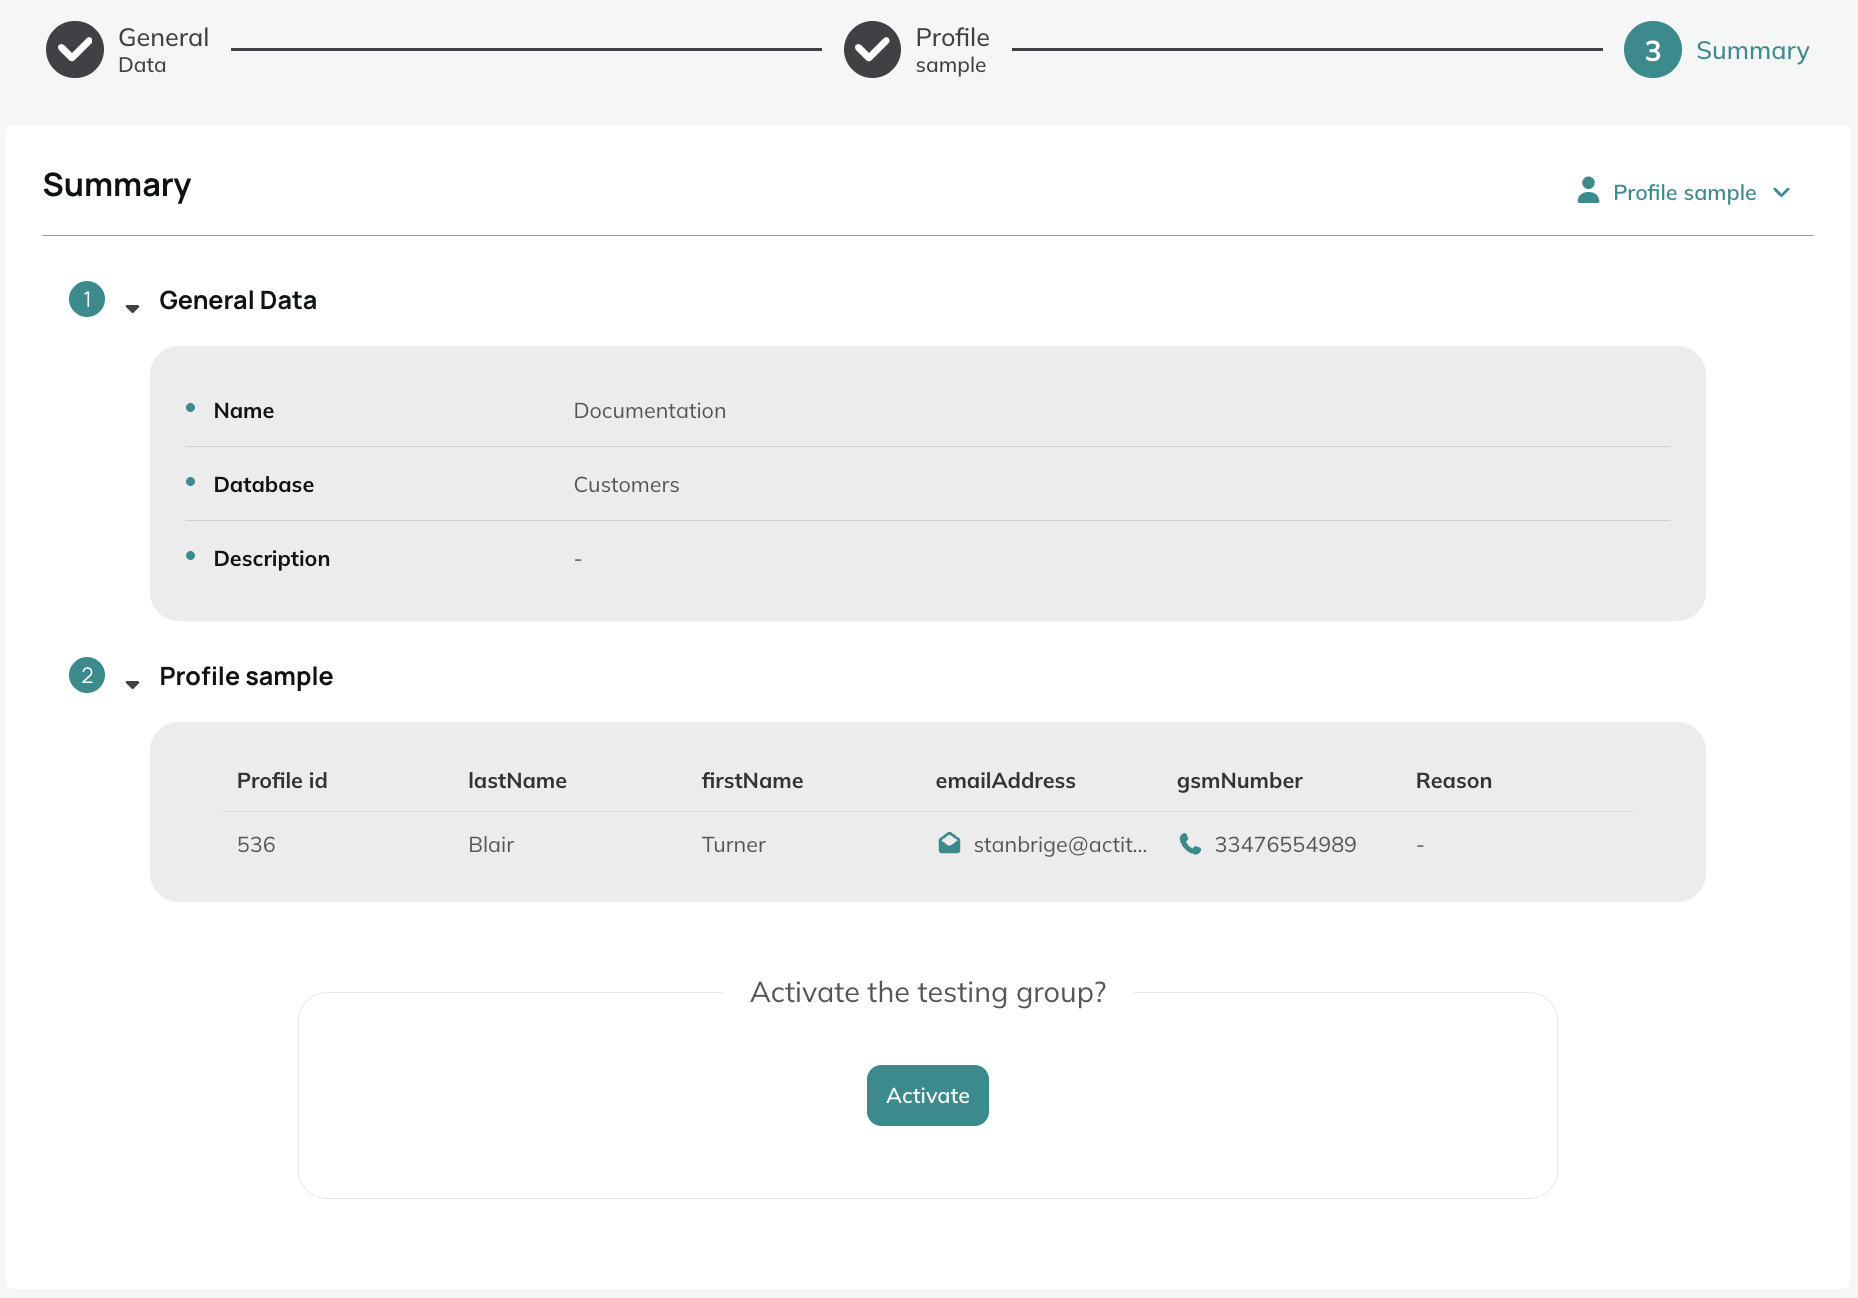Open the Profile sample dropdown chevron
Screen dimensions: 1858x1298
1781,192
